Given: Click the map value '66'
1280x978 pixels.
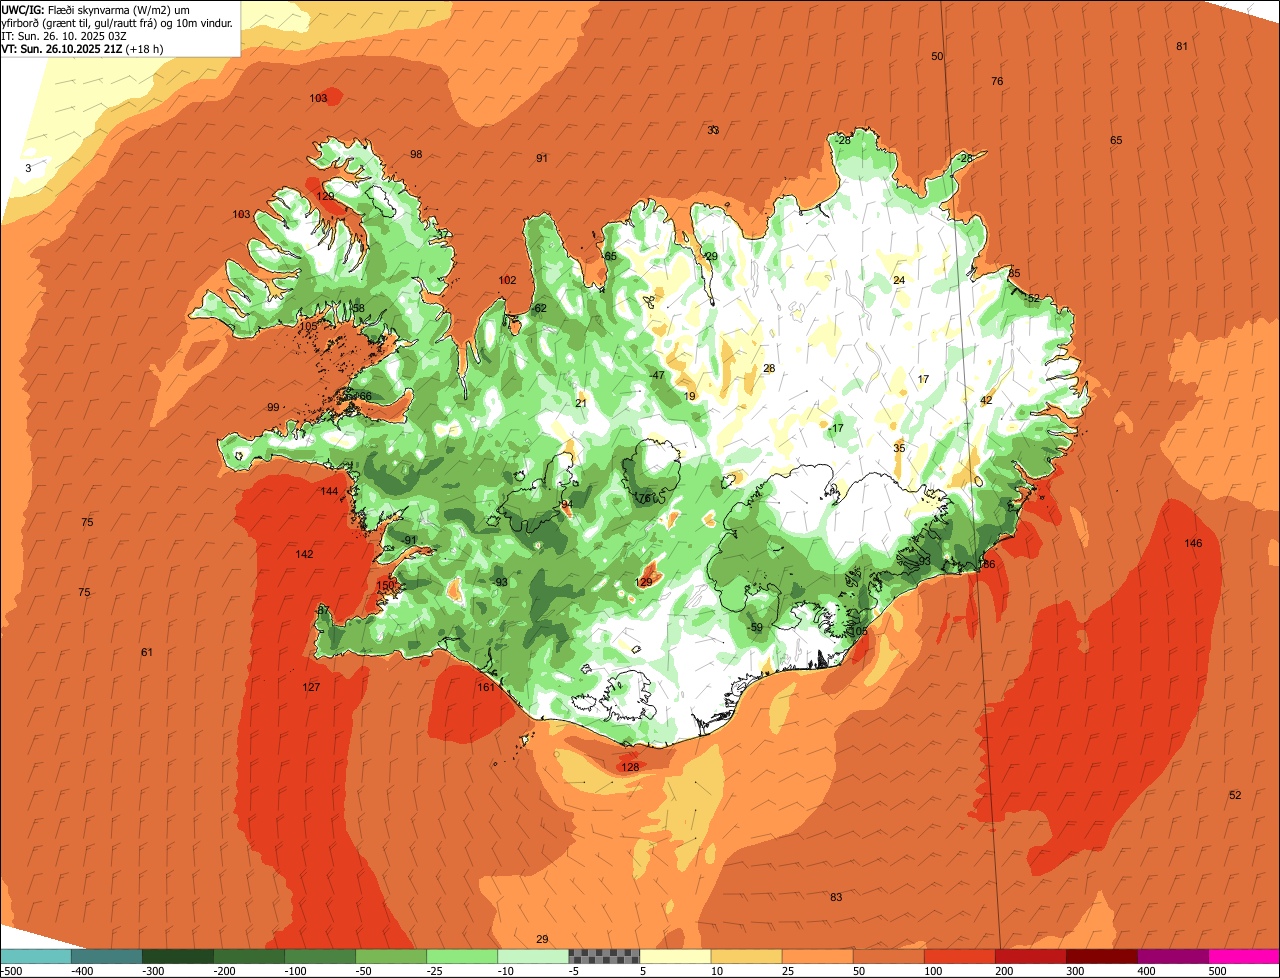Looking at the screenshot, I should [365, 397].
